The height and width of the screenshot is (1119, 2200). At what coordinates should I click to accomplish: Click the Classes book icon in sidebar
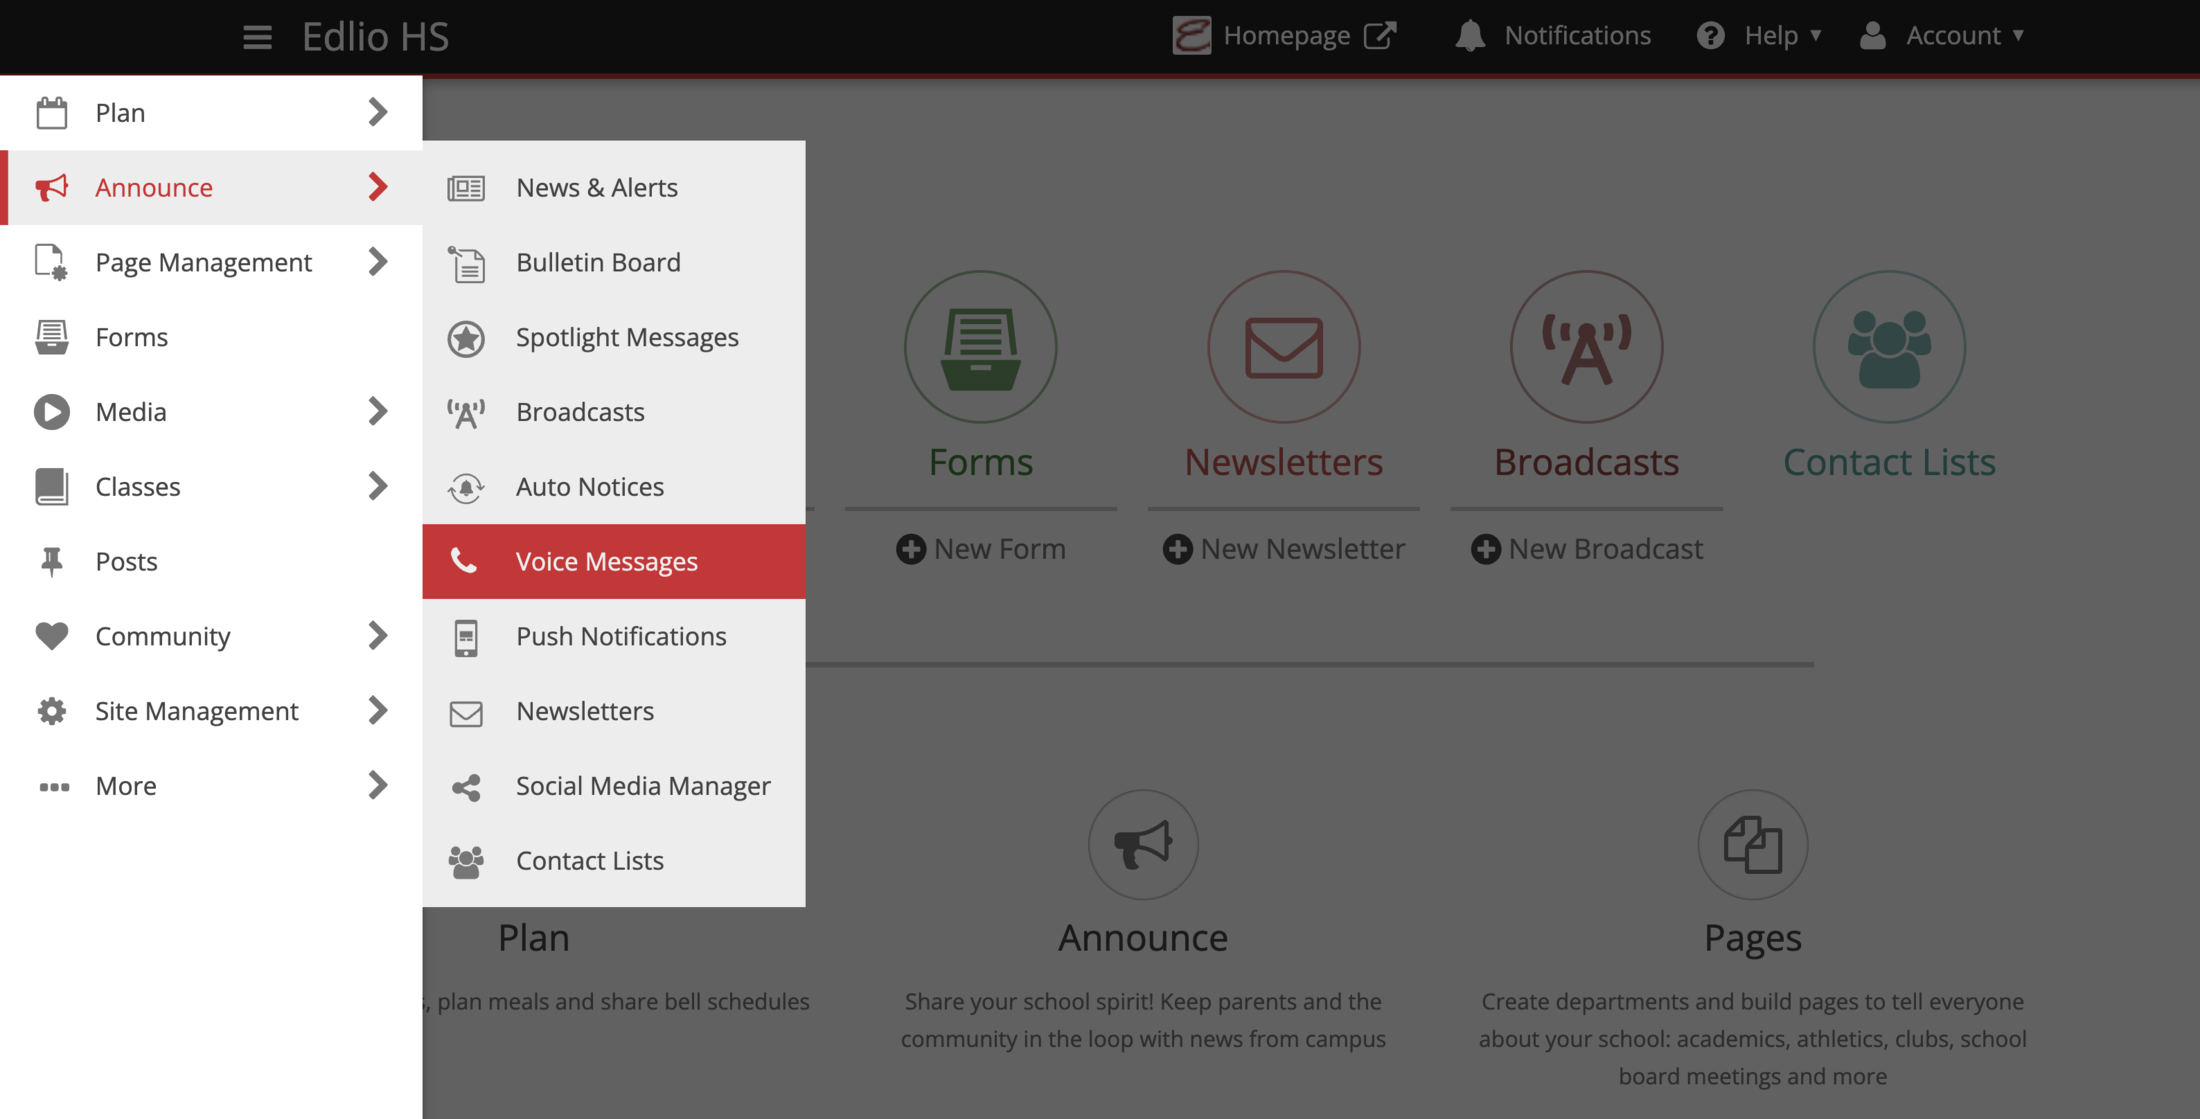point(52,487)
